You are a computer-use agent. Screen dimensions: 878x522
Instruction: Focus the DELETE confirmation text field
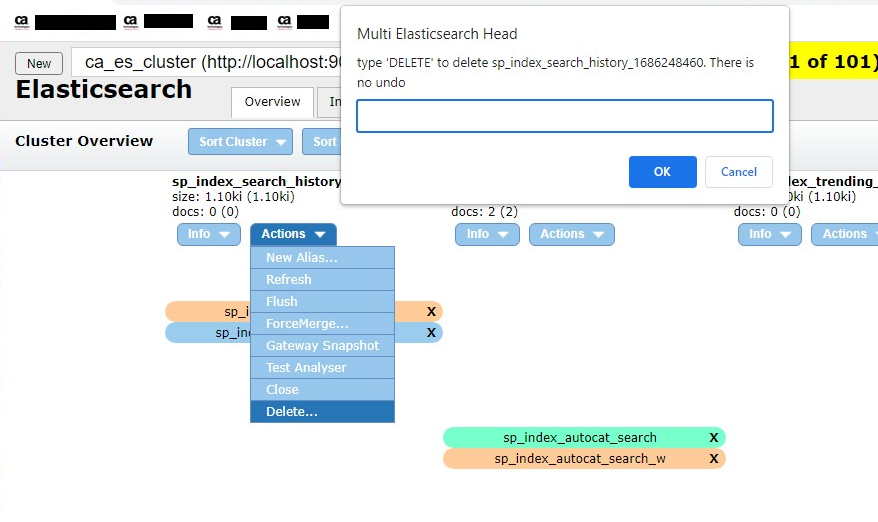coord(565,116)
